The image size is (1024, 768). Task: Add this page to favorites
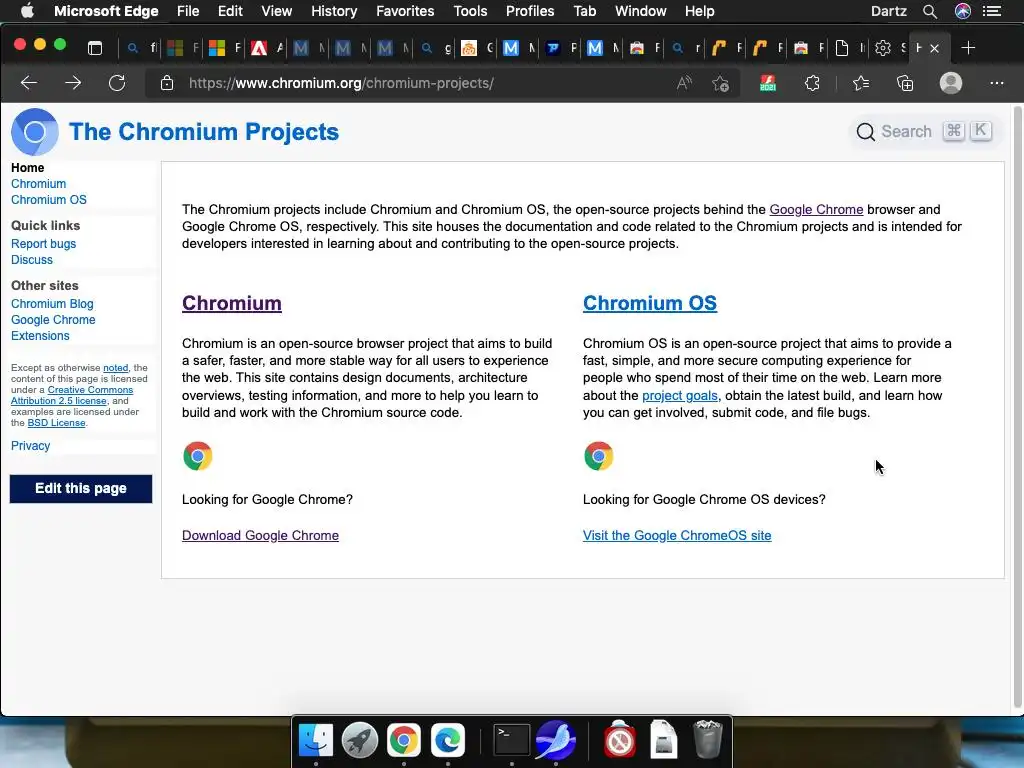(x=720, y=83)
